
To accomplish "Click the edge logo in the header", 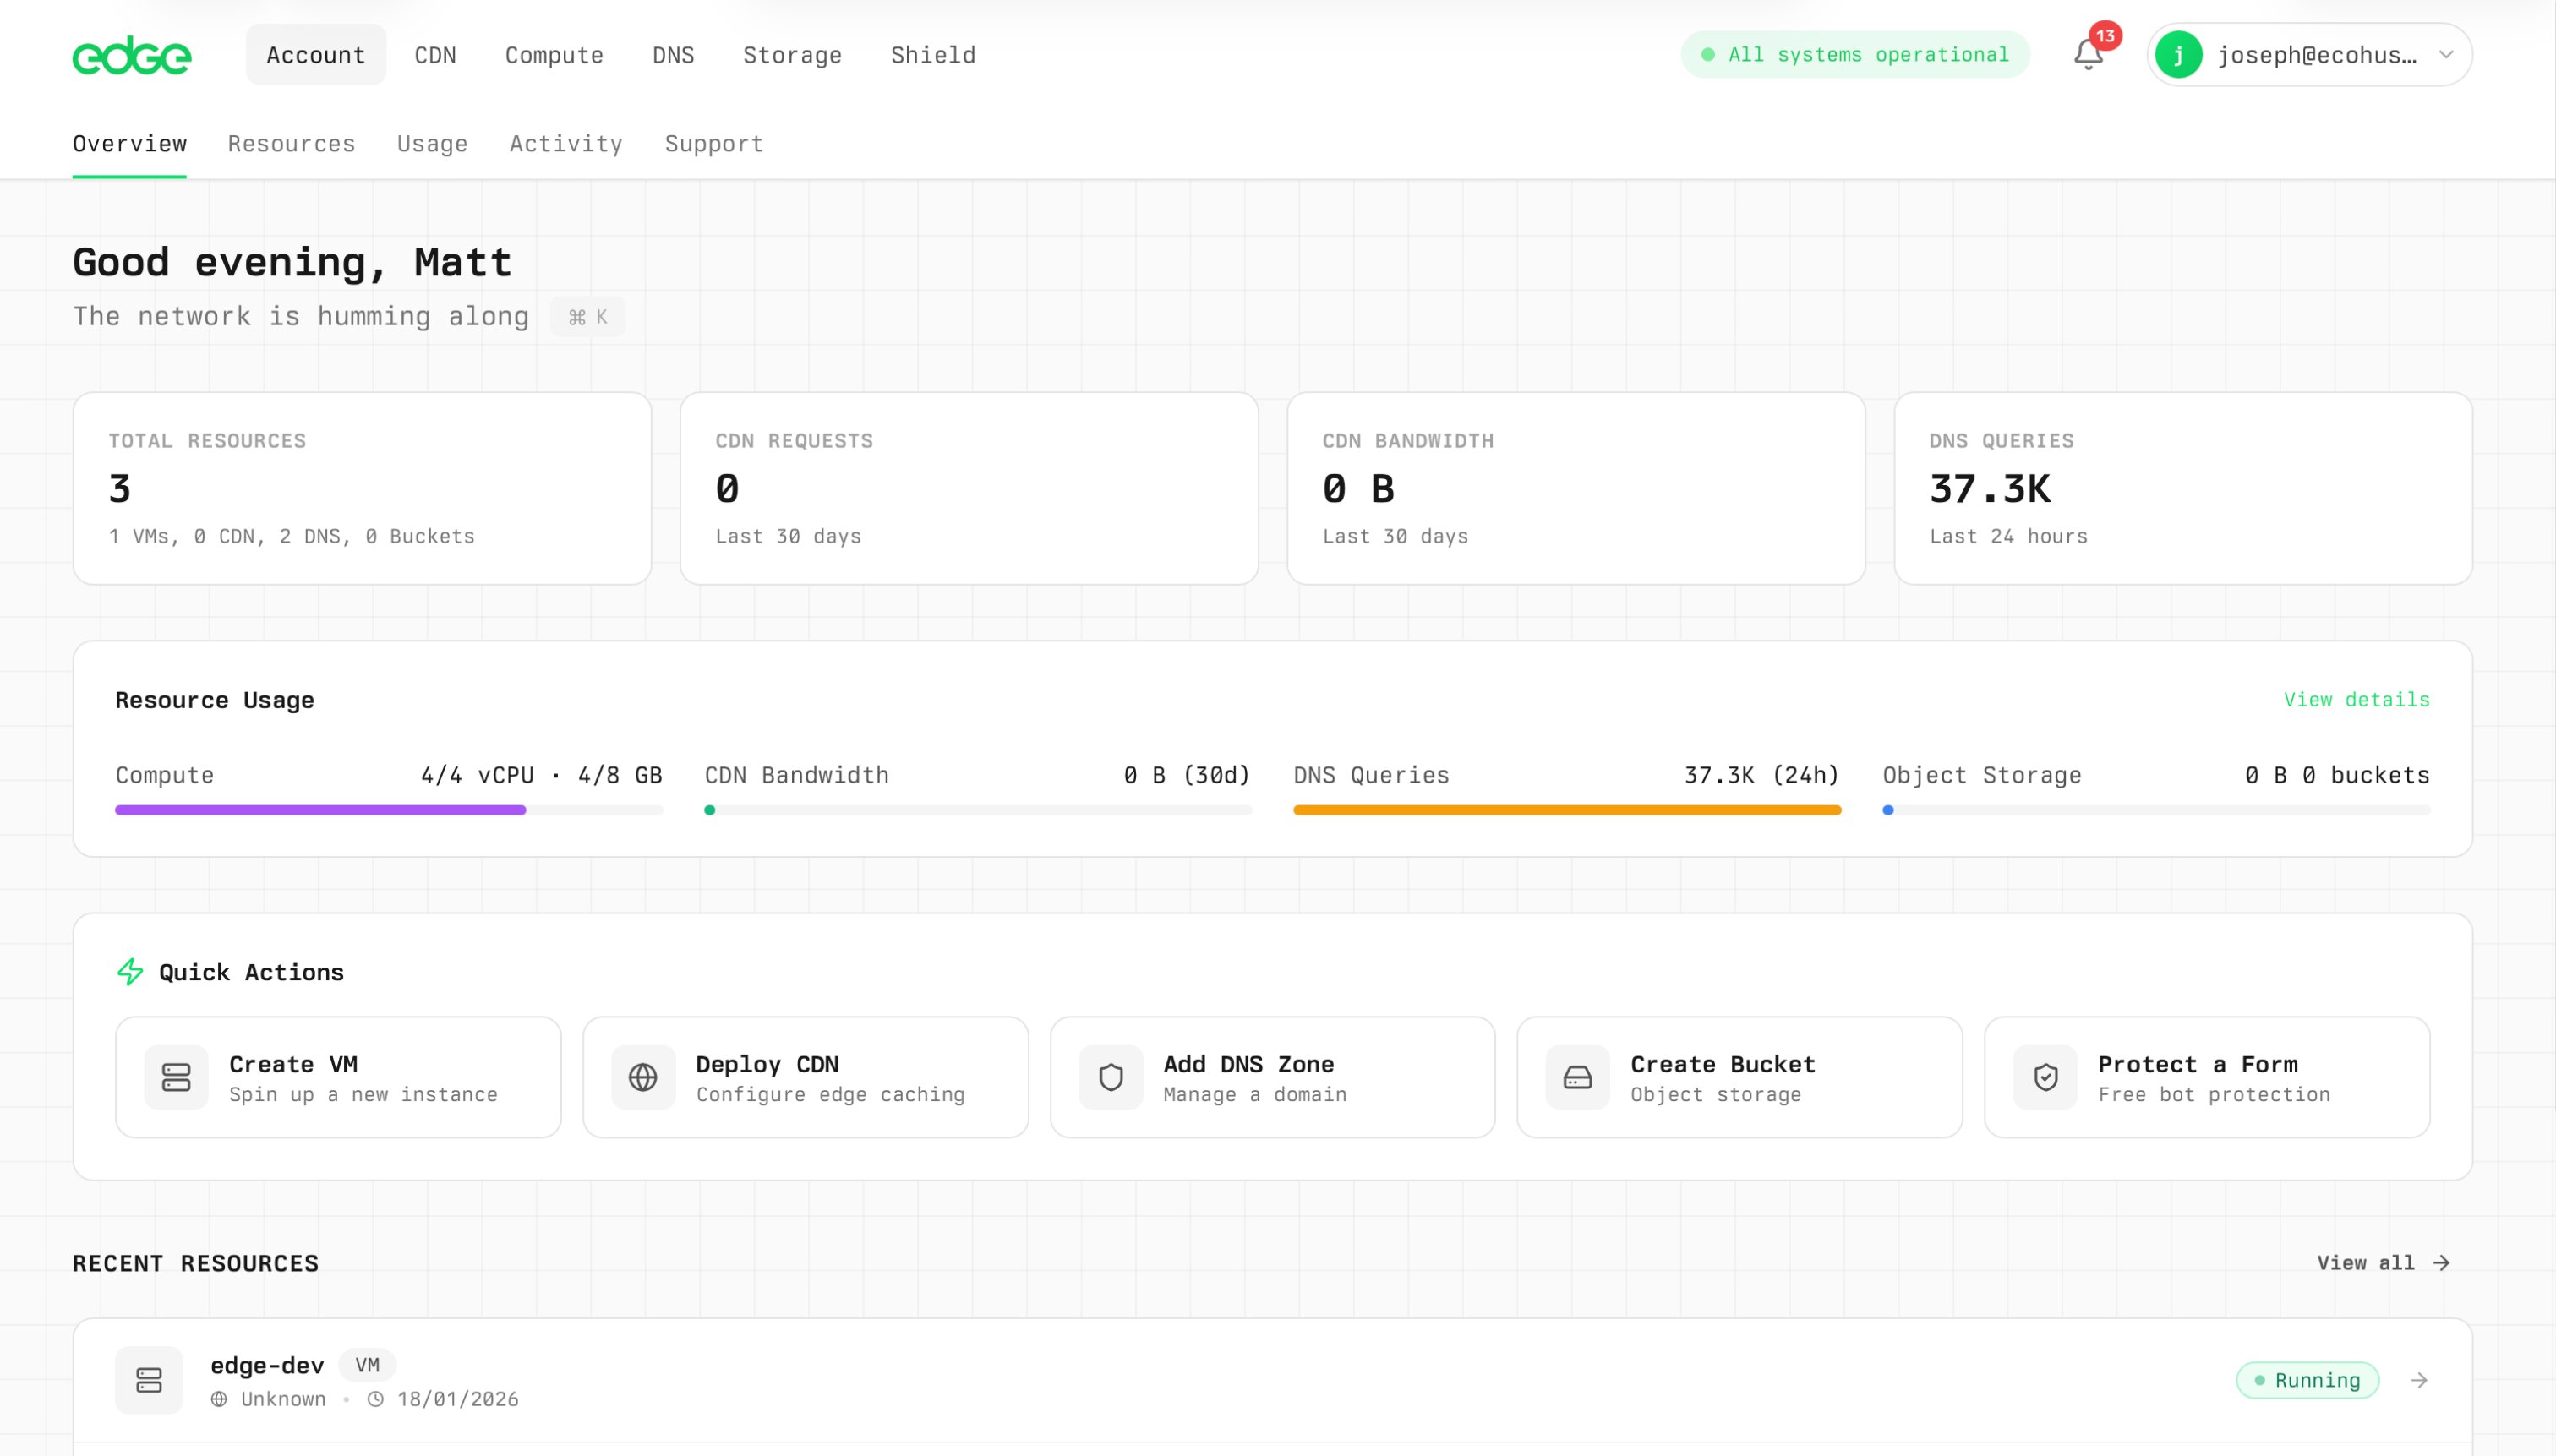I will [x=131, y=55].
